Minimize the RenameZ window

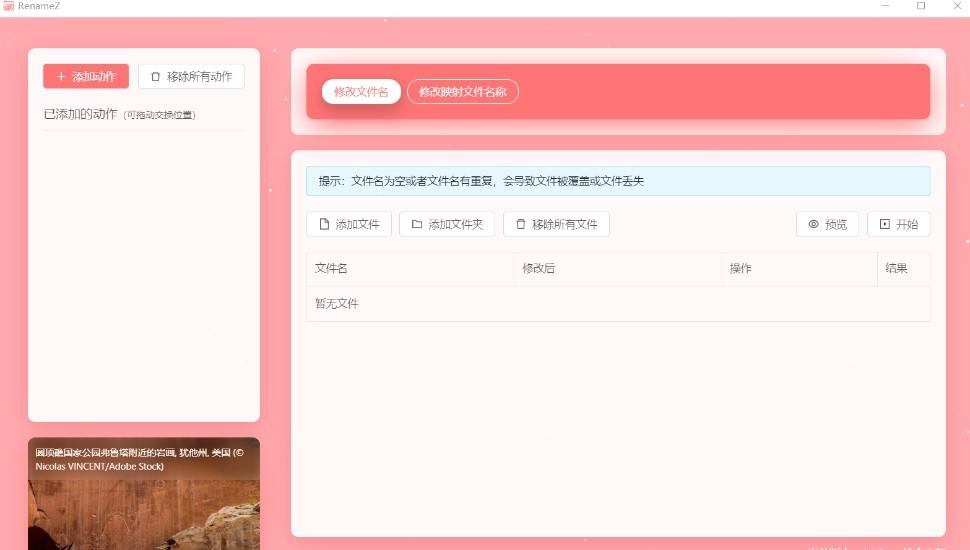(885, 6)
